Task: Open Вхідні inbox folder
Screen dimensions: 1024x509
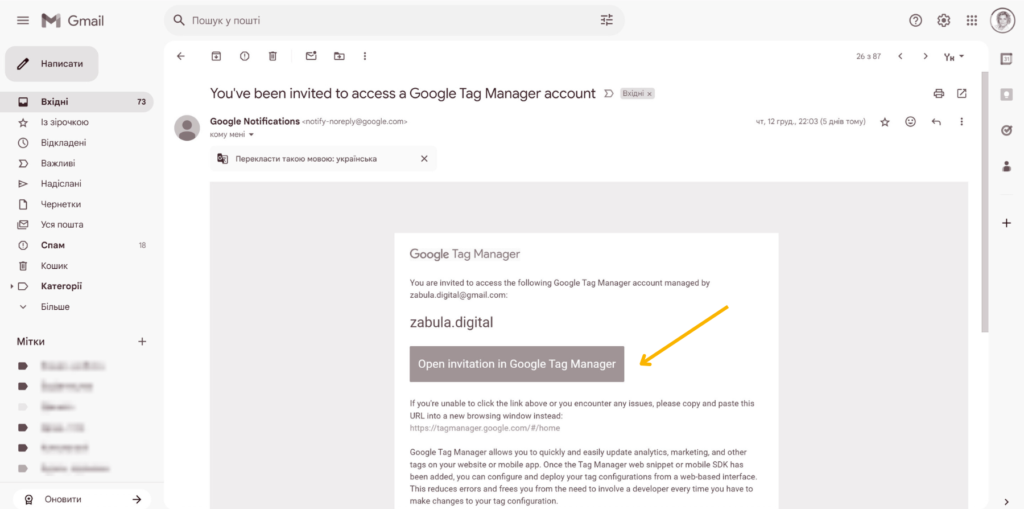Action: pos(78,102)
